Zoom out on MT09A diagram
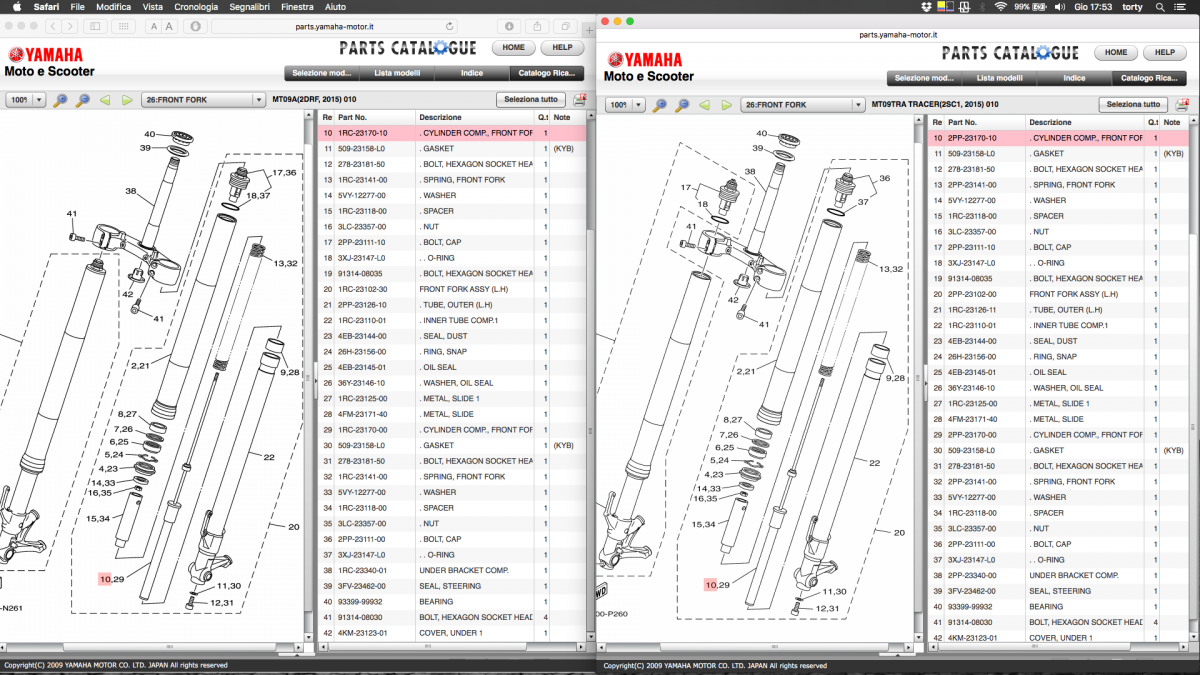The width and height of the screenshot is (1200, 675). tap(83, 100)
